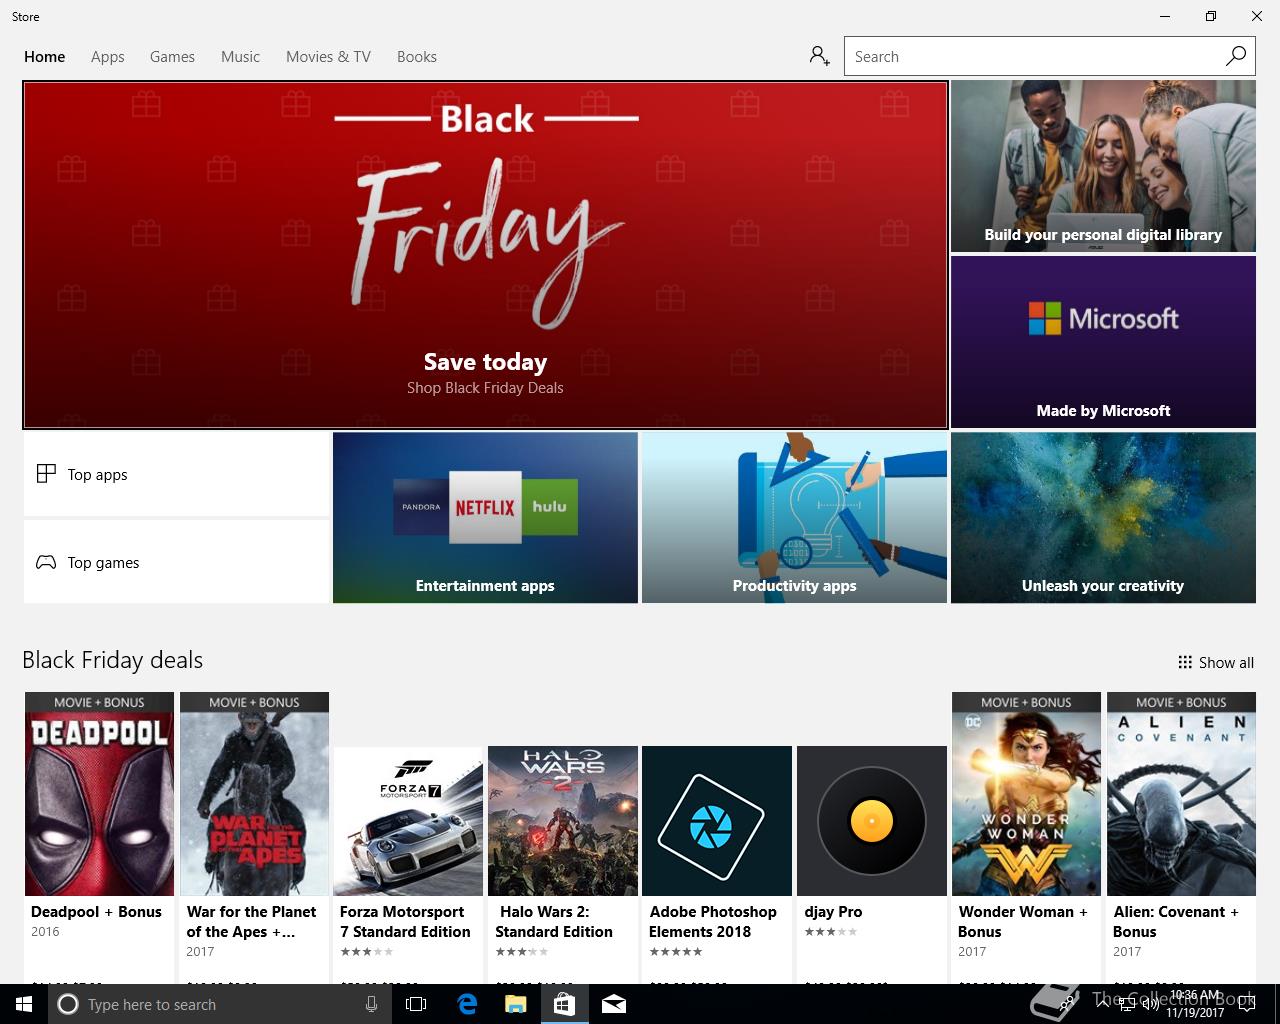This screenshot has height=1024, width=1280.
Task: Open the Windows Start menu
Action: 24,1004
